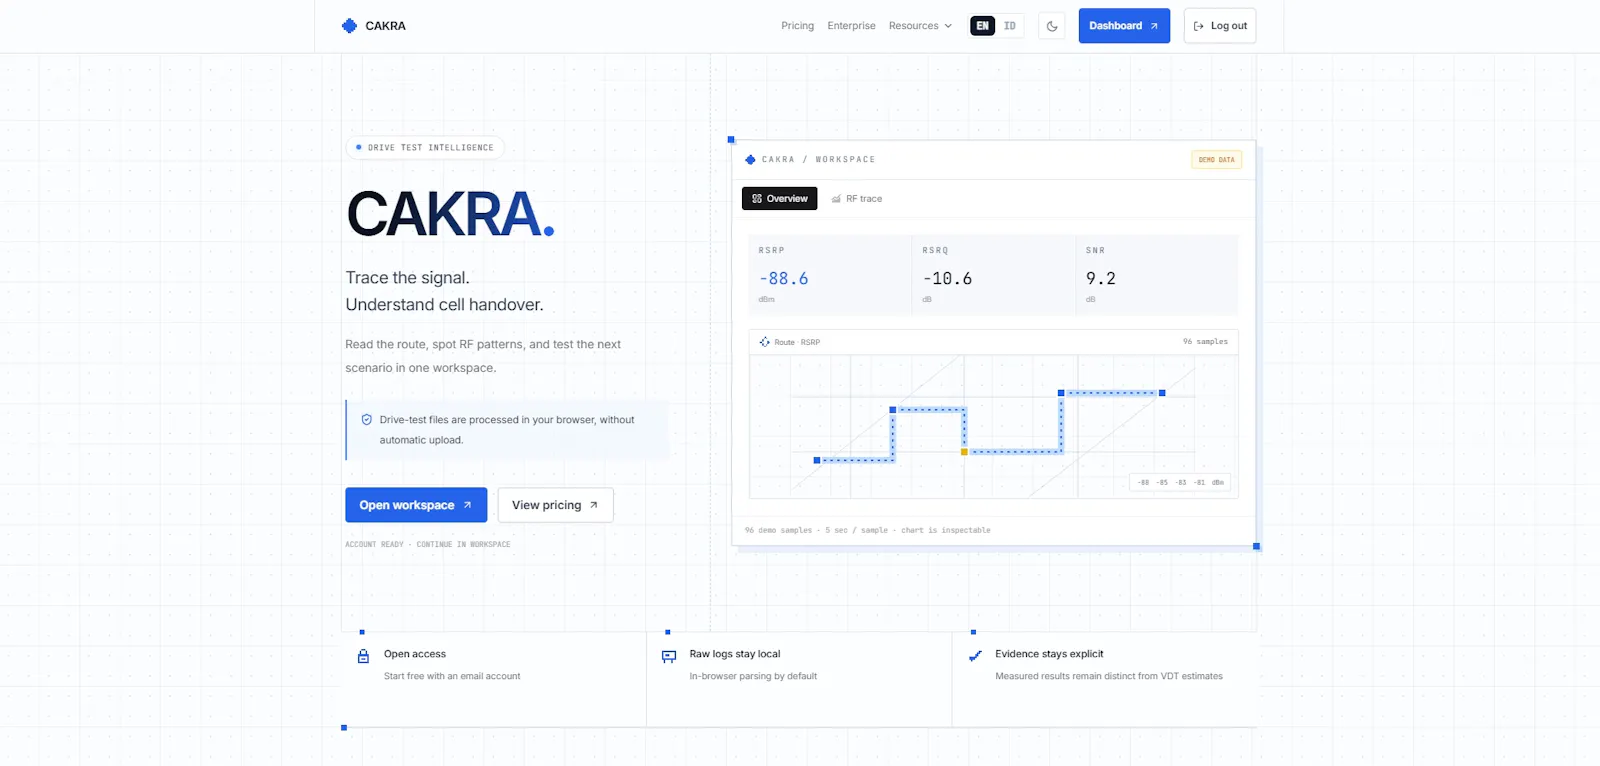Viewport: 1600px width, 766px height.
Task: Expand the Resources dropdown menu
Action: pyautogui.click(x=920, y=26)
